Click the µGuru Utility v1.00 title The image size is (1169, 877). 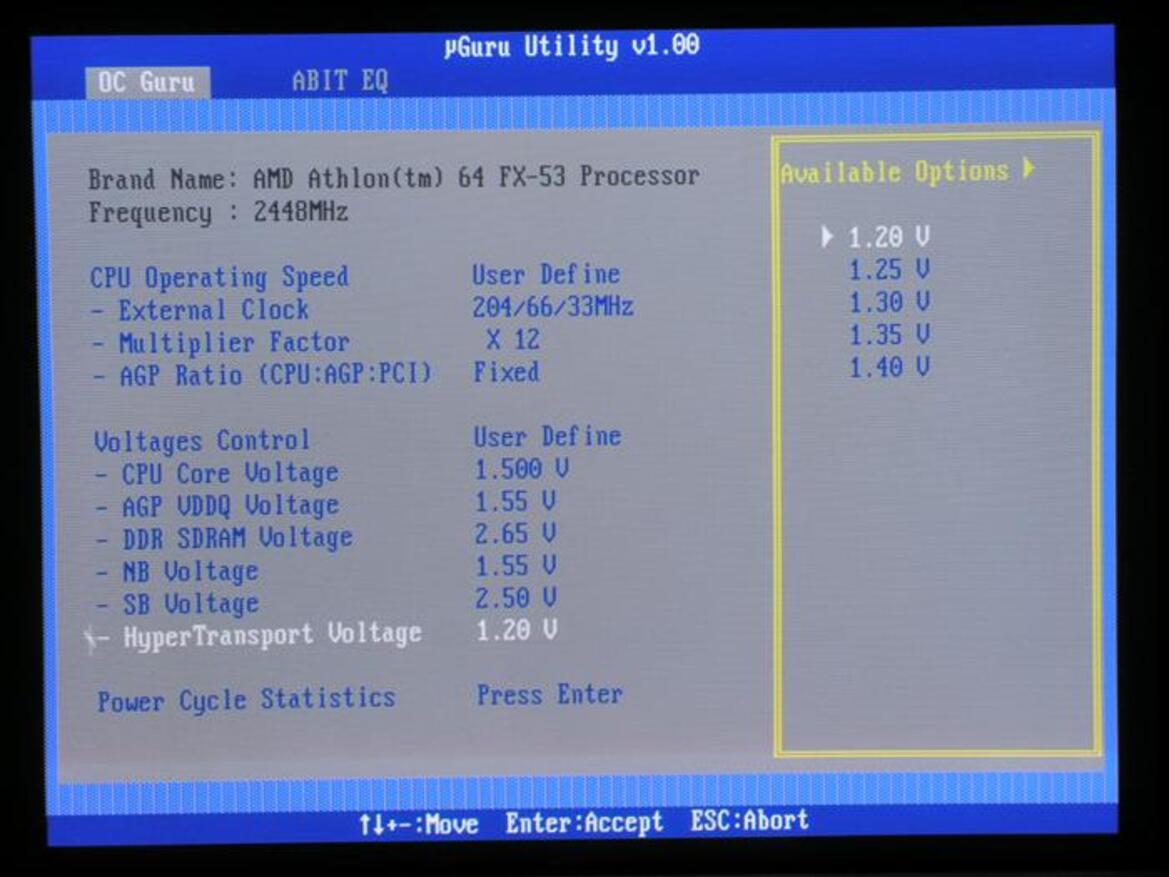pos(572,46)
